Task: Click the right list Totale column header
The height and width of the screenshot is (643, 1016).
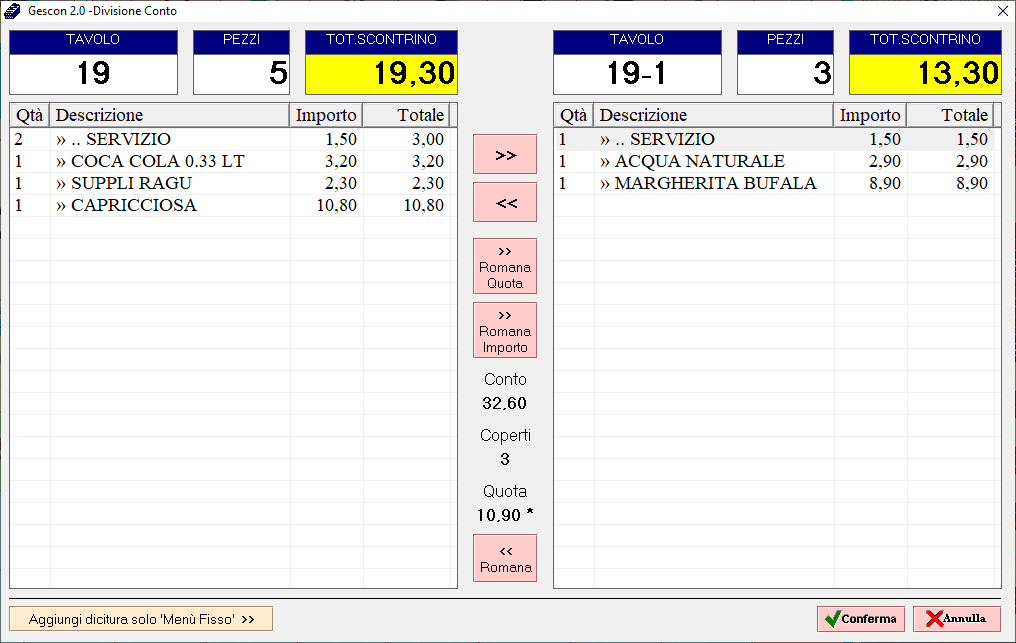Action: [950, 115]
